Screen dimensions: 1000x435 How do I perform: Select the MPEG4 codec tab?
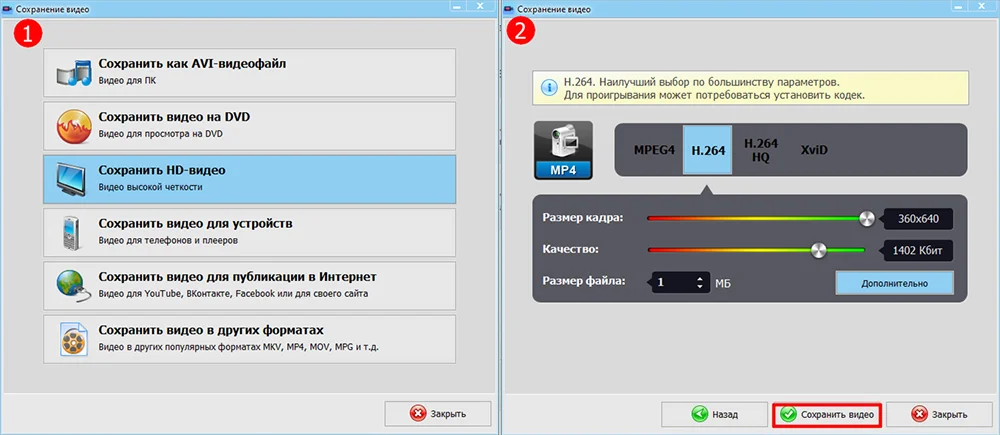point(654,150)
